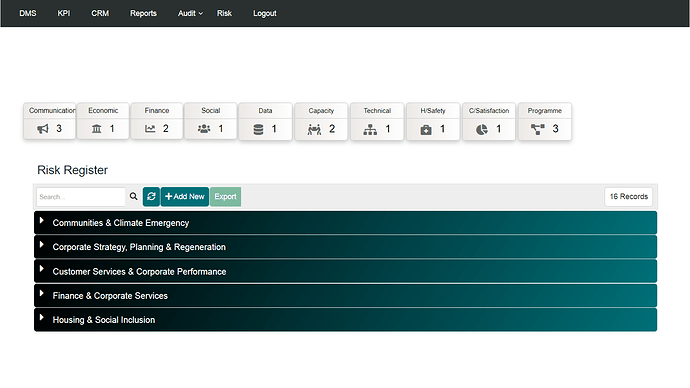
Task: Filter by the Technical category label
Action: coord(377,111)
